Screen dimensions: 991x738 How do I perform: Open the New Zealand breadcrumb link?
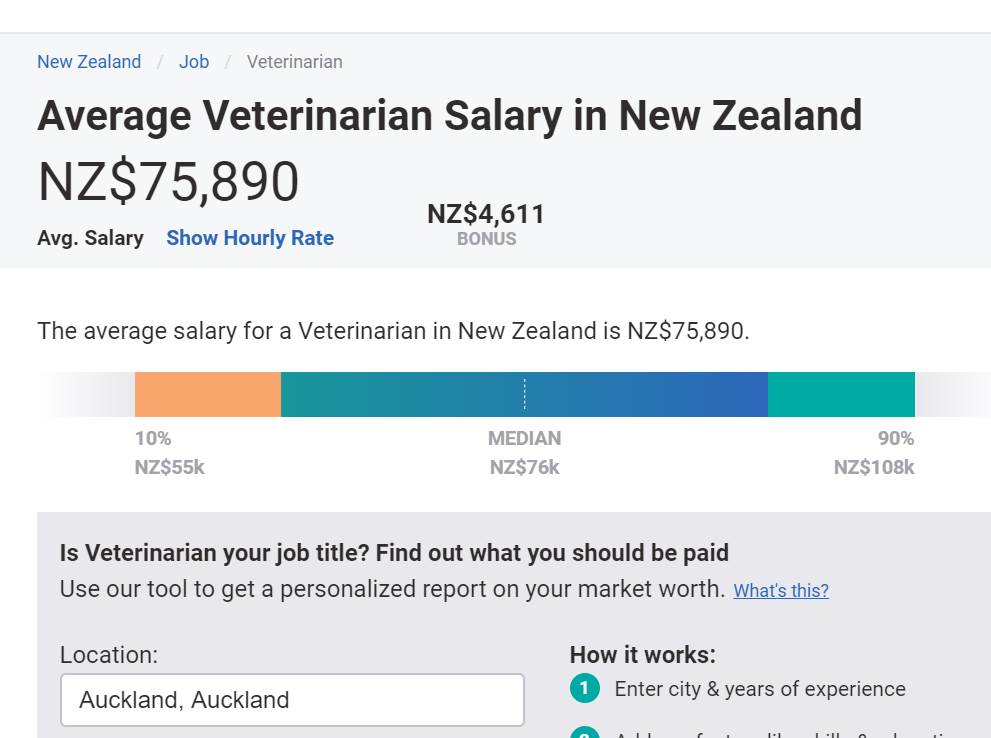89,62
